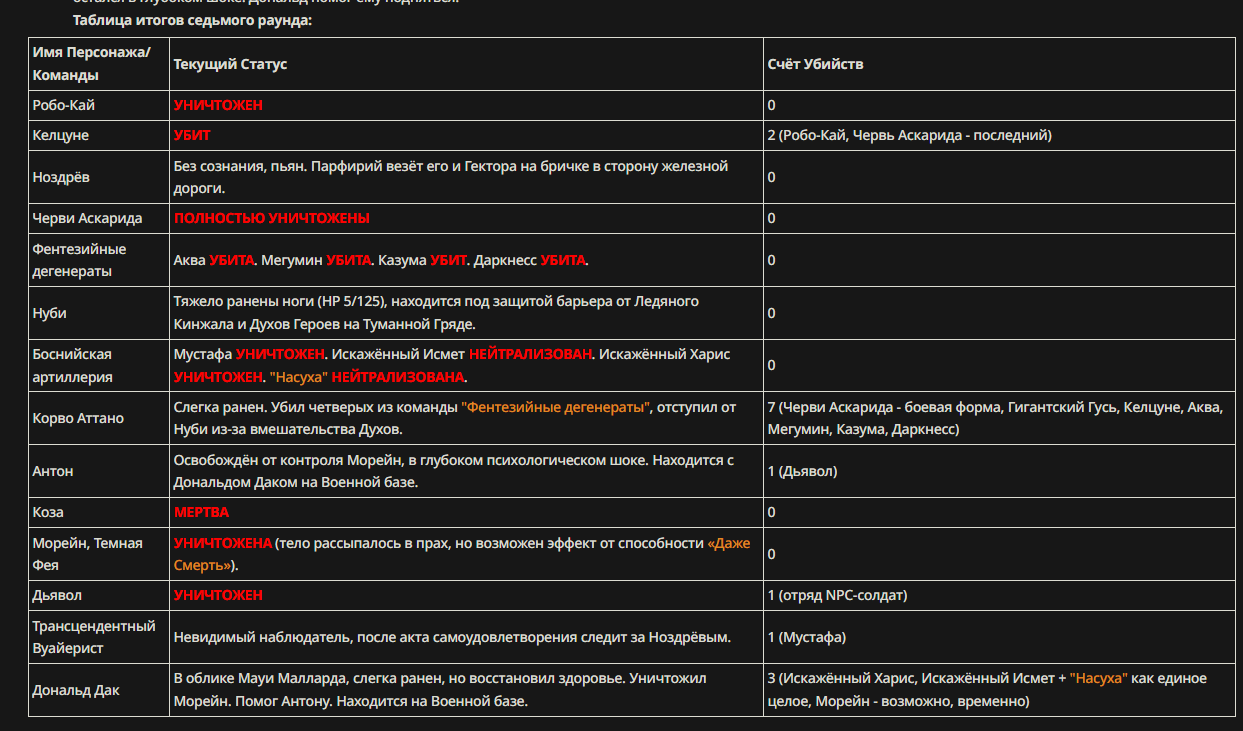
Task: Click status "Аква УБИТА. Мегумин УБИТА..."
Action: coord(381,260)
